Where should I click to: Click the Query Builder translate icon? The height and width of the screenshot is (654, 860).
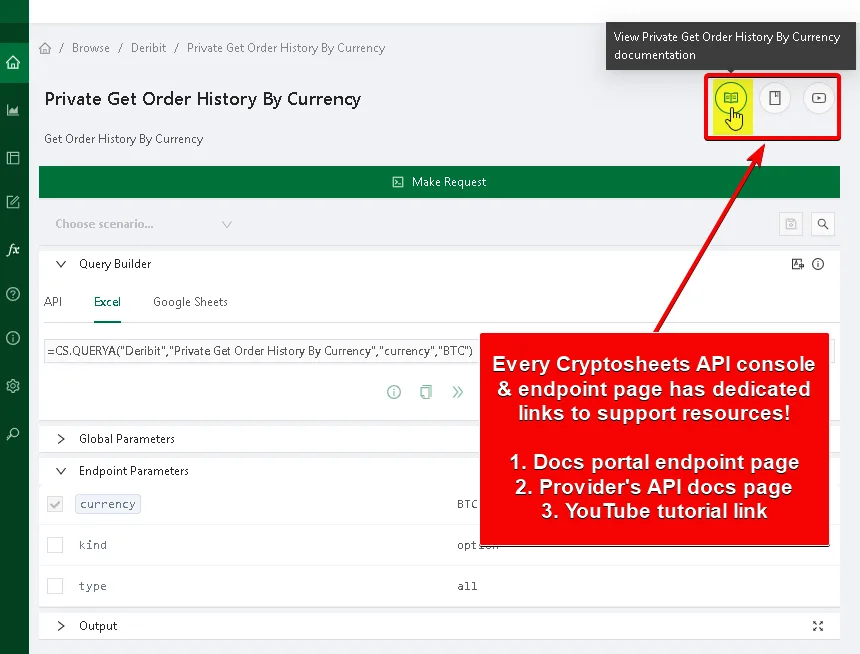coord(797,264)
